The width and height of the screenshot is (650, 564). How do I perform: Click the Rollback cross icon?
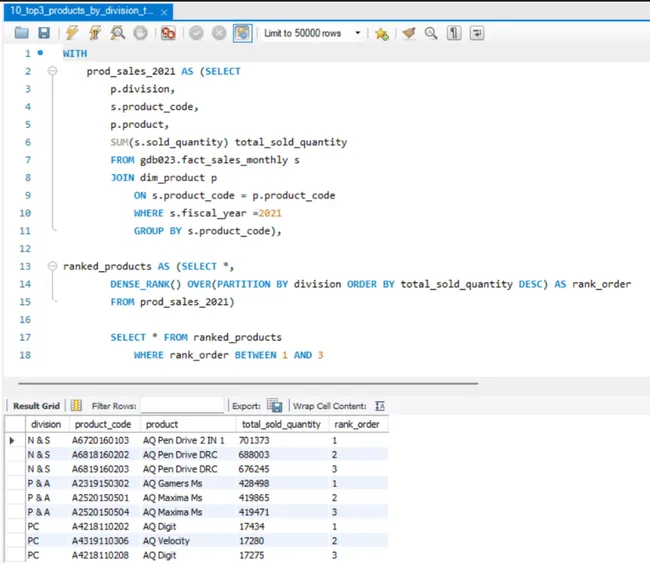(x=219, y=33)
